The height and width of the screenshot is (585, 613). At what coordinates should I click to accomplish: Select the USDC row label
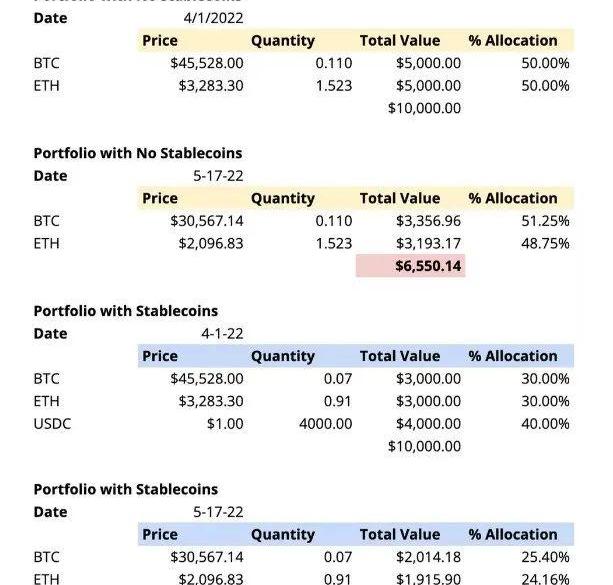tap(52, 423)
